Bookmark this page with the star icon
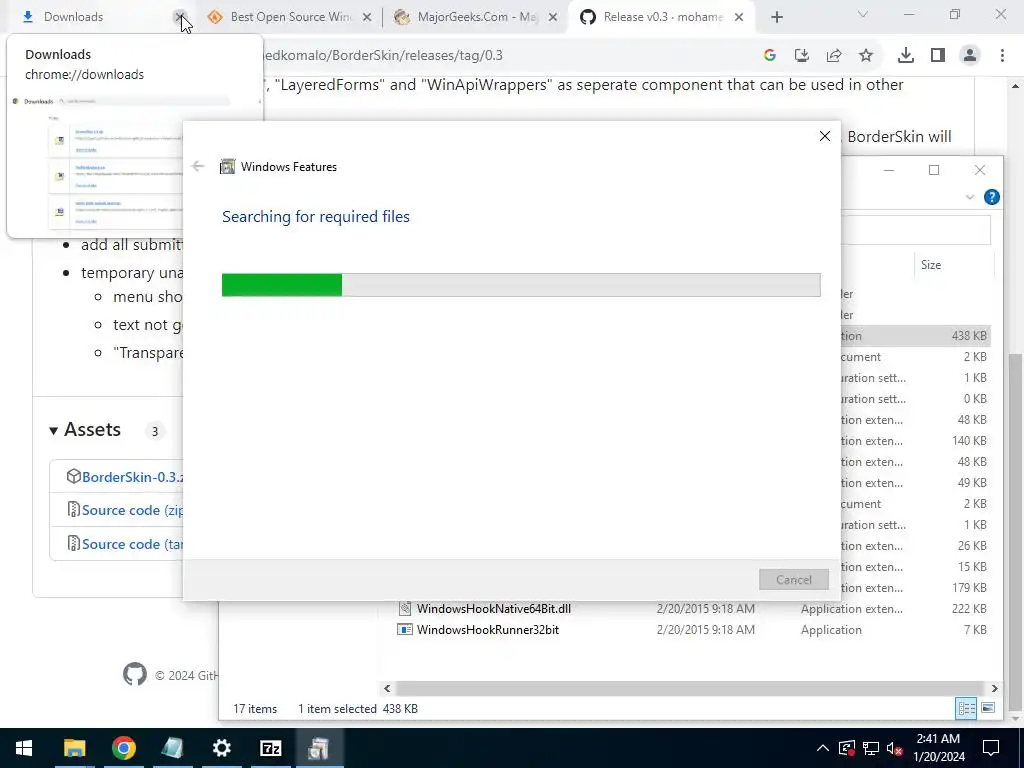1024x768 pixels. [866, 56]
